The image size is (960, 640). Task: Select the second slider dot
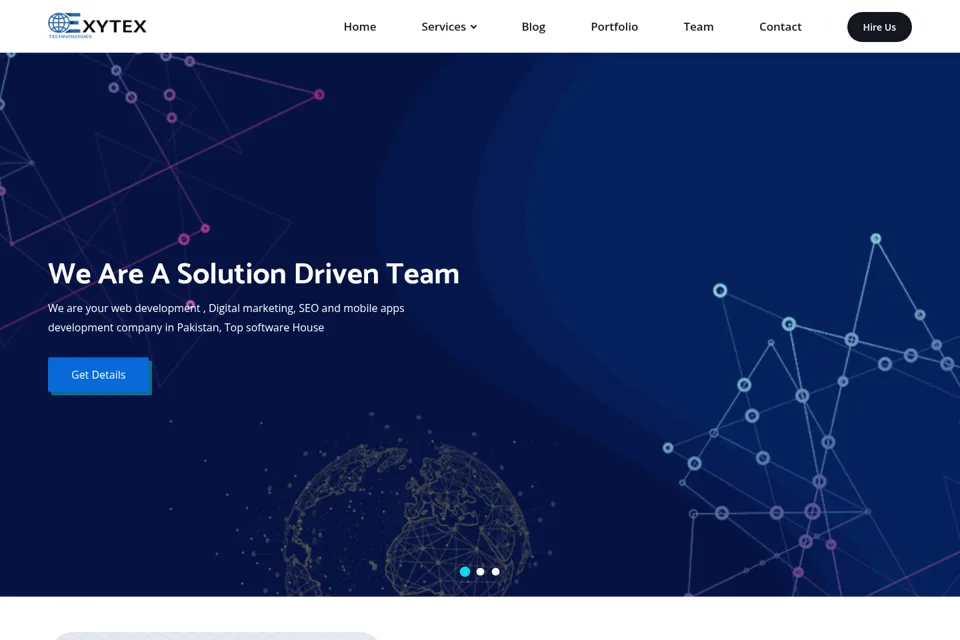pyautogui.click(x=480, y=571)
